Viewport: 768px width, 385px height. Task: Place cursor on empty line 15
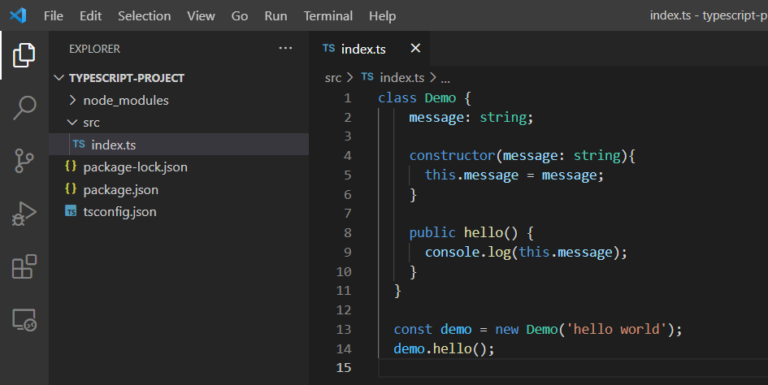point(573,367)
